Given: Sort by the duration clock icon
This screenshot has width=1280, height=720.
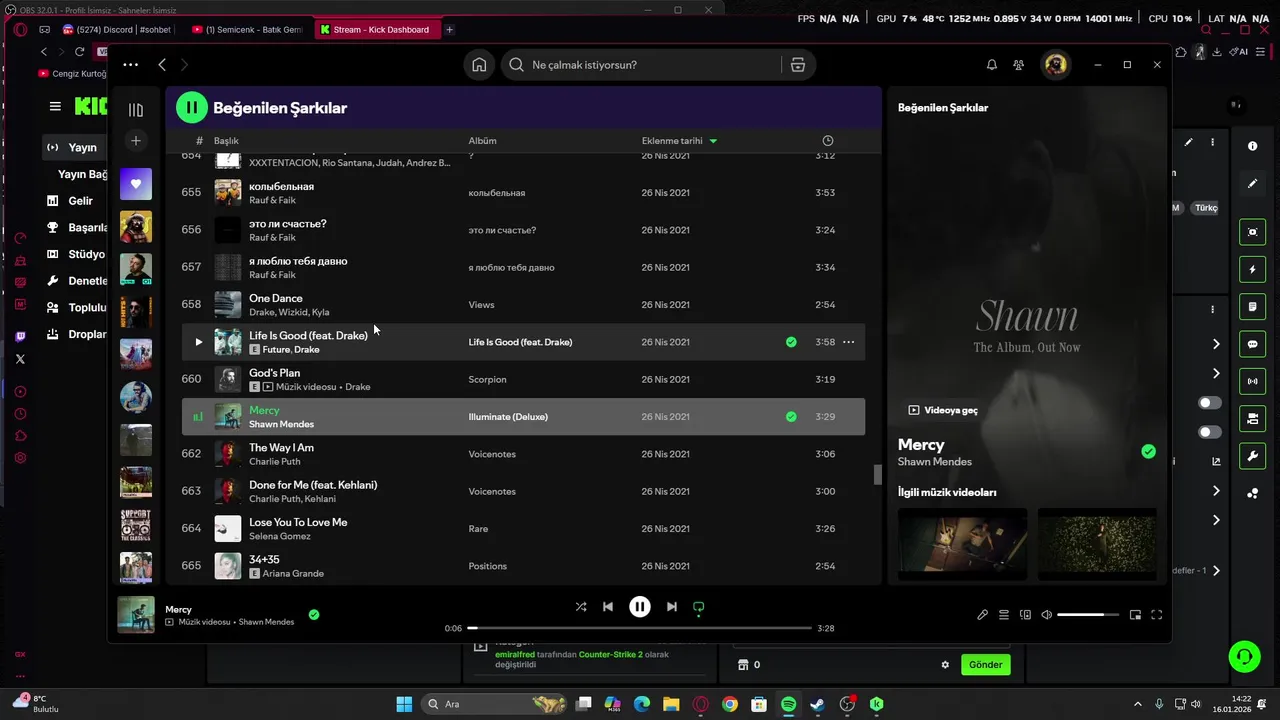Looking at the screenshot, I should tap(827, 141).
